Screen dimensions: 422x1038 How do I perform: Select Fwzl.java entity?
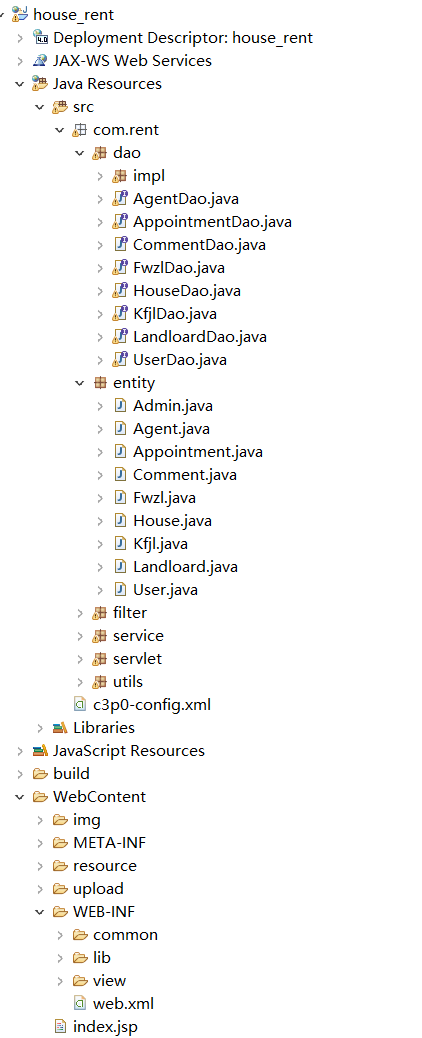coord(164,498)
